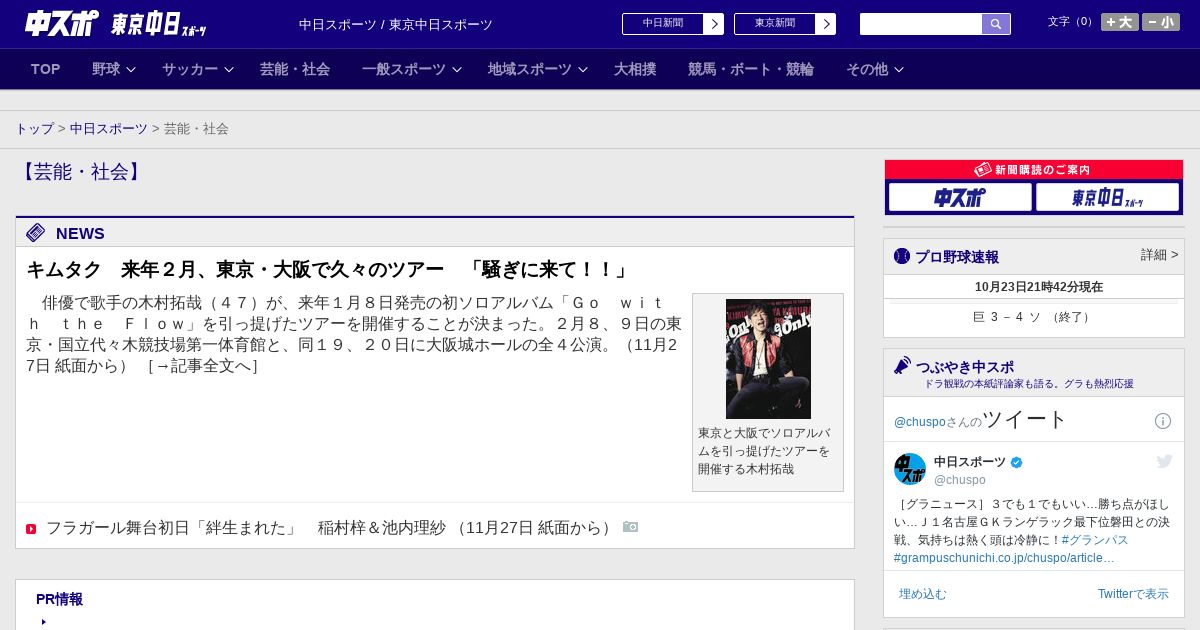Open the フラガール舞台初日 article link
The width and height of the screenshot is (1200, 630).
point(330,527)
